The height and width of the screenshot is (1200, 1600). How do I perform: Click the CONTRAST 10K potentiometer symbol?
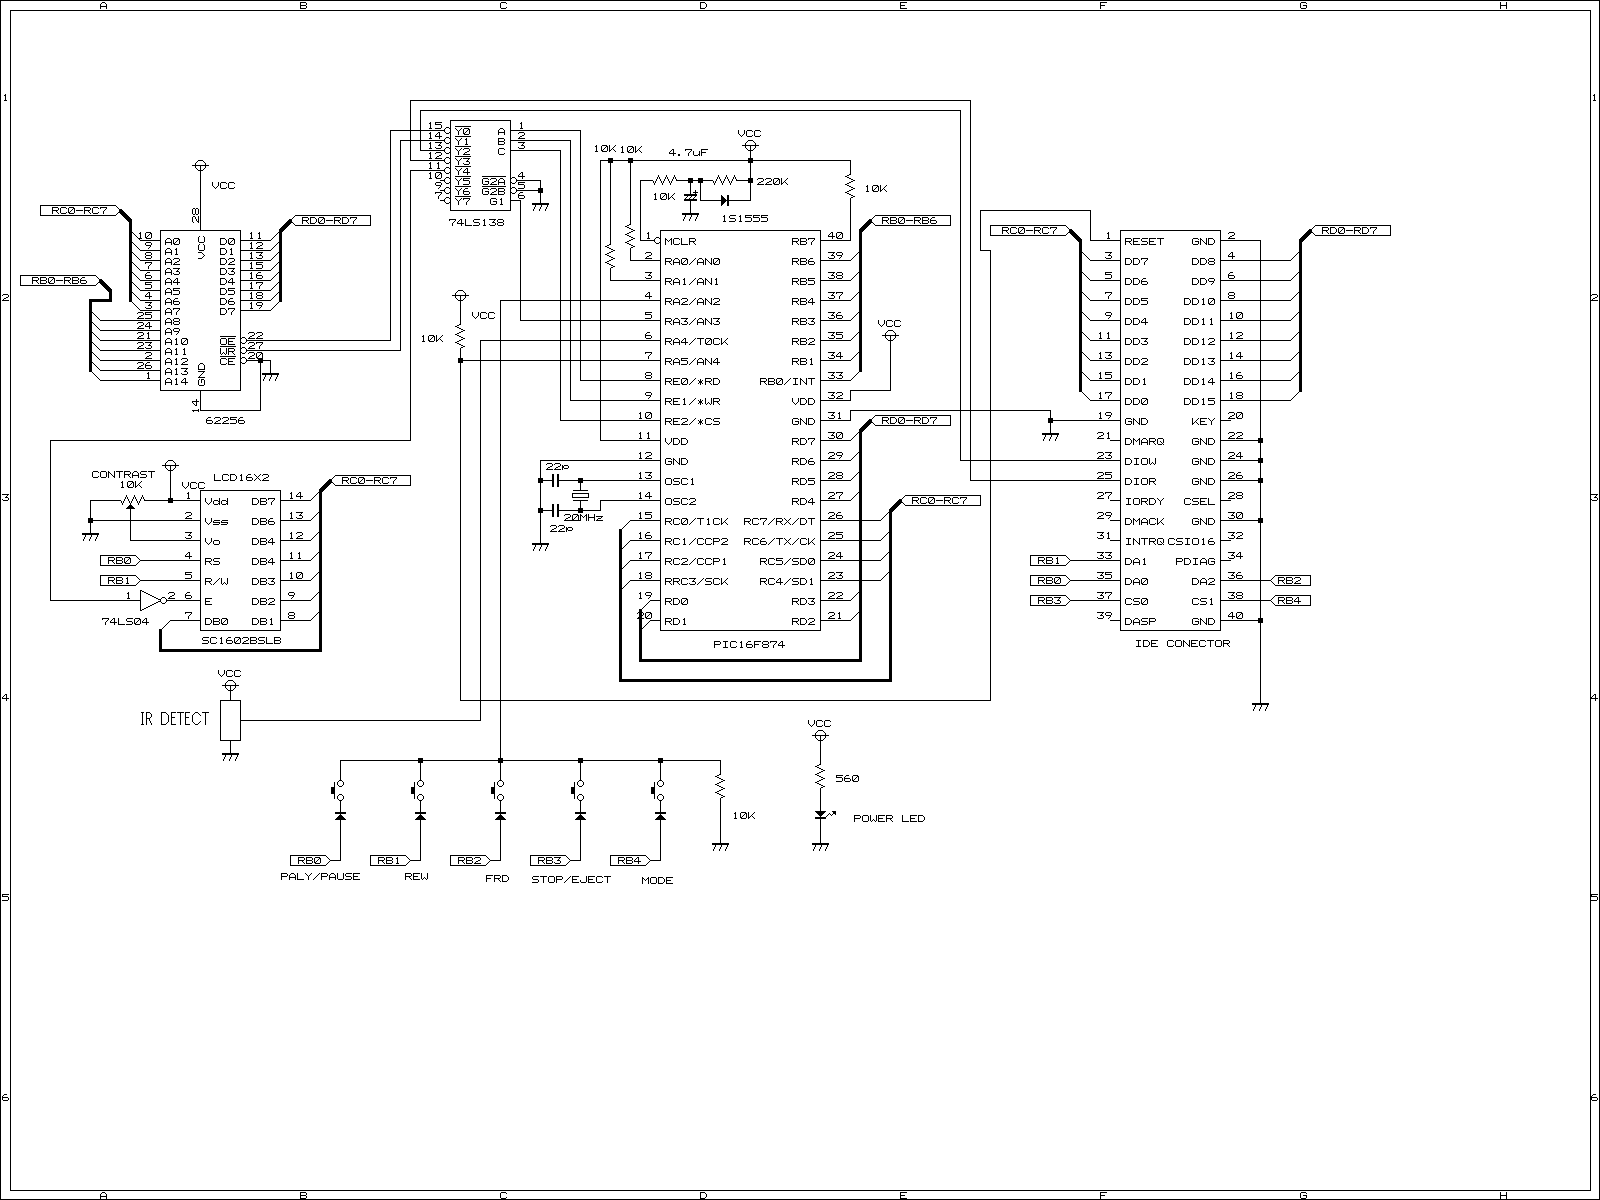(130, 501)
